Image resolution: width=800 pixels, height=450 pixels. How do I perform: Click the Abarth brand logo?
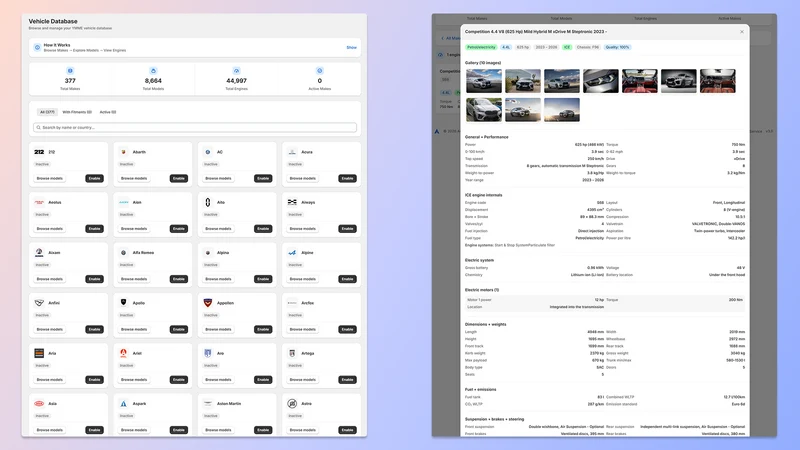pos(123,152)
